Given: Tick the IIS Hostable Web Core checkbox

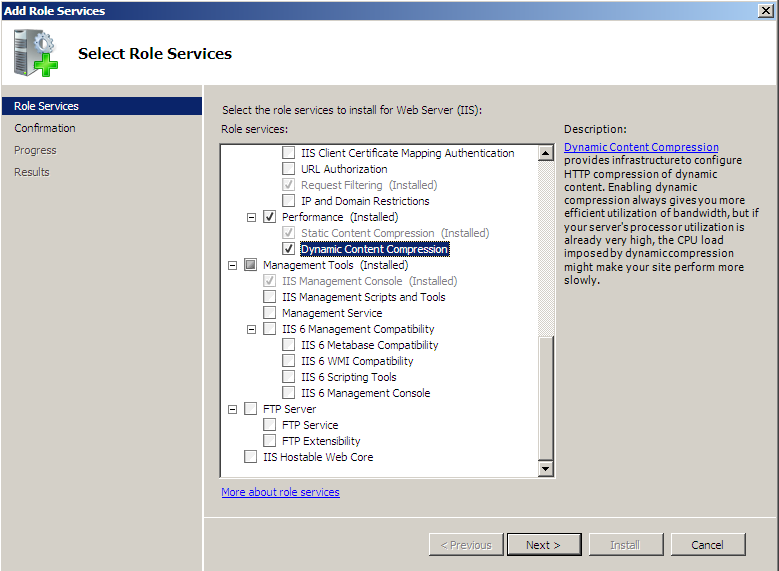Looking at the screenshot, I should [251, 457].
